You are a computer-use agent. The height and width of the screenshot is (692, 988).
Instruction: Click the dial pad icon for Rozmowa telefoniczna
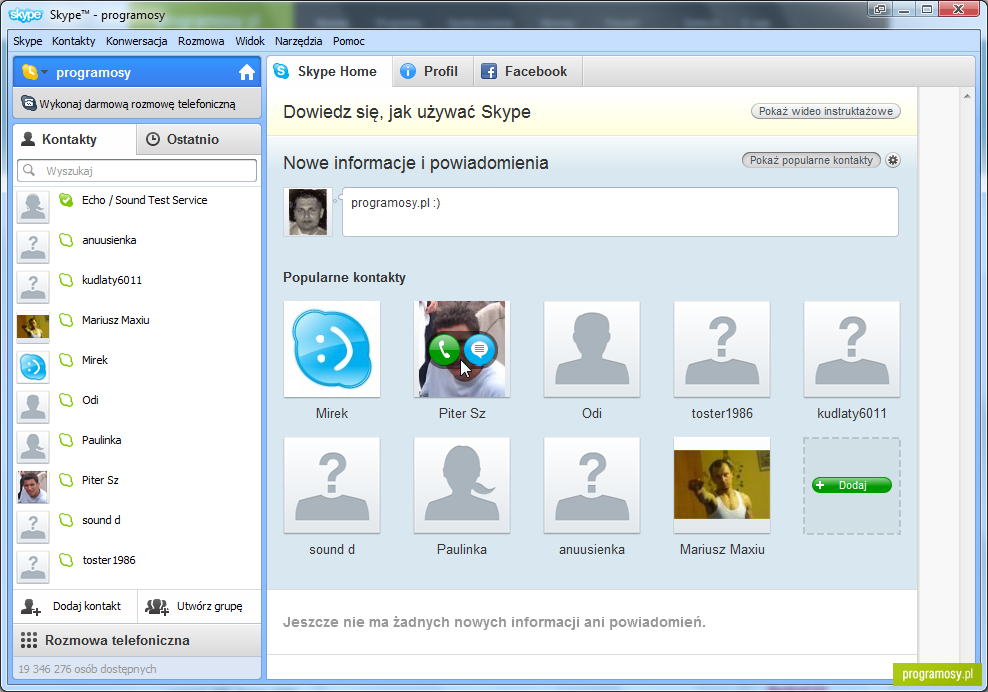(x=28, y=640)
